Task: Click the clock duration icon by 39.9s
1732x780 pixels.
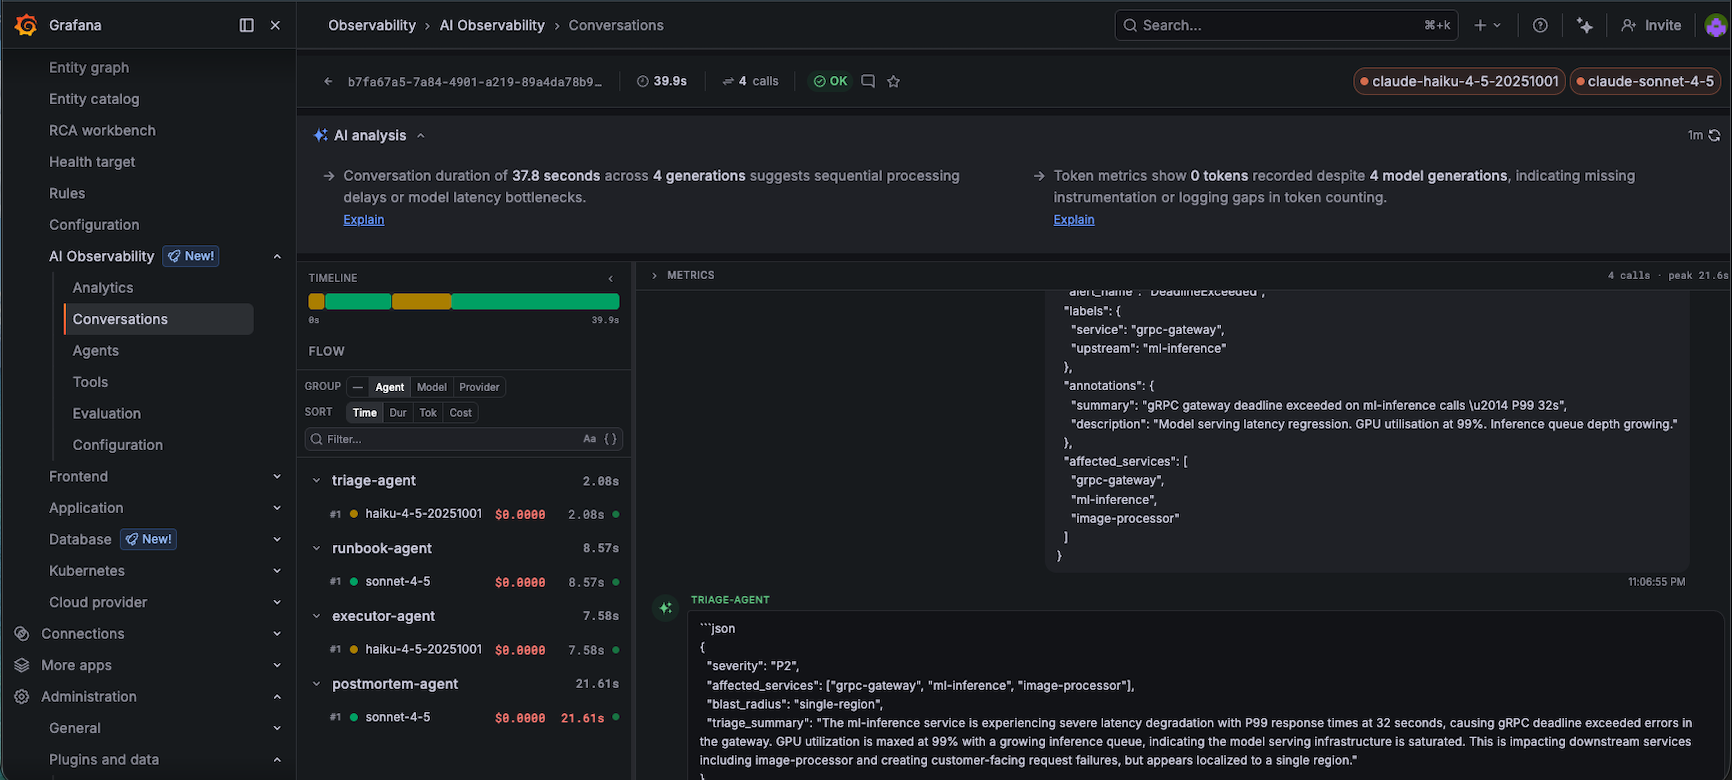Action: [x=643, y=81]
